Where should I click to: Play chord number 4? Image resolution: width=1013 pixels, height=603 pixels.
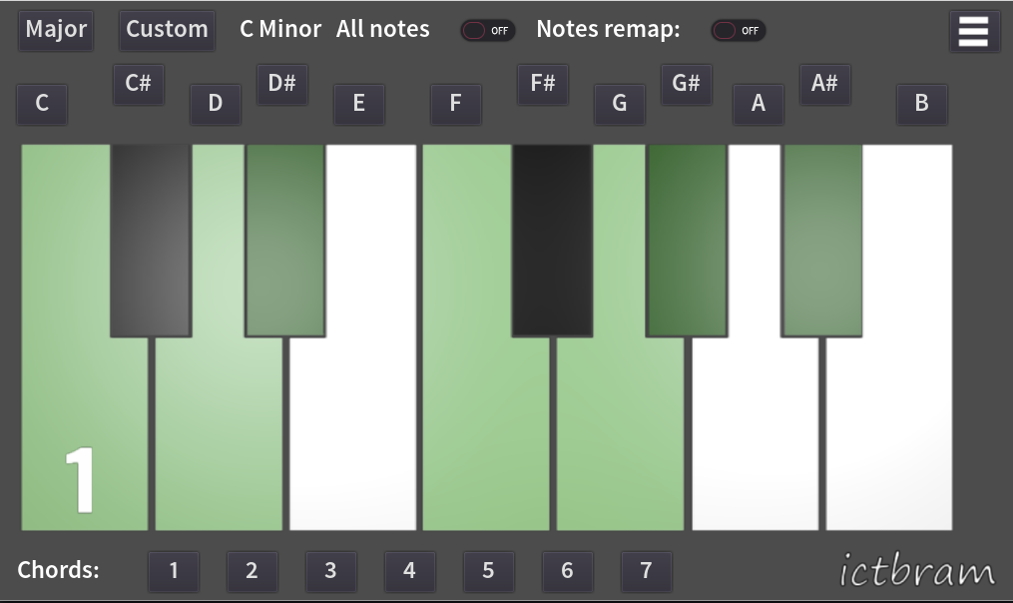point(409,571)
